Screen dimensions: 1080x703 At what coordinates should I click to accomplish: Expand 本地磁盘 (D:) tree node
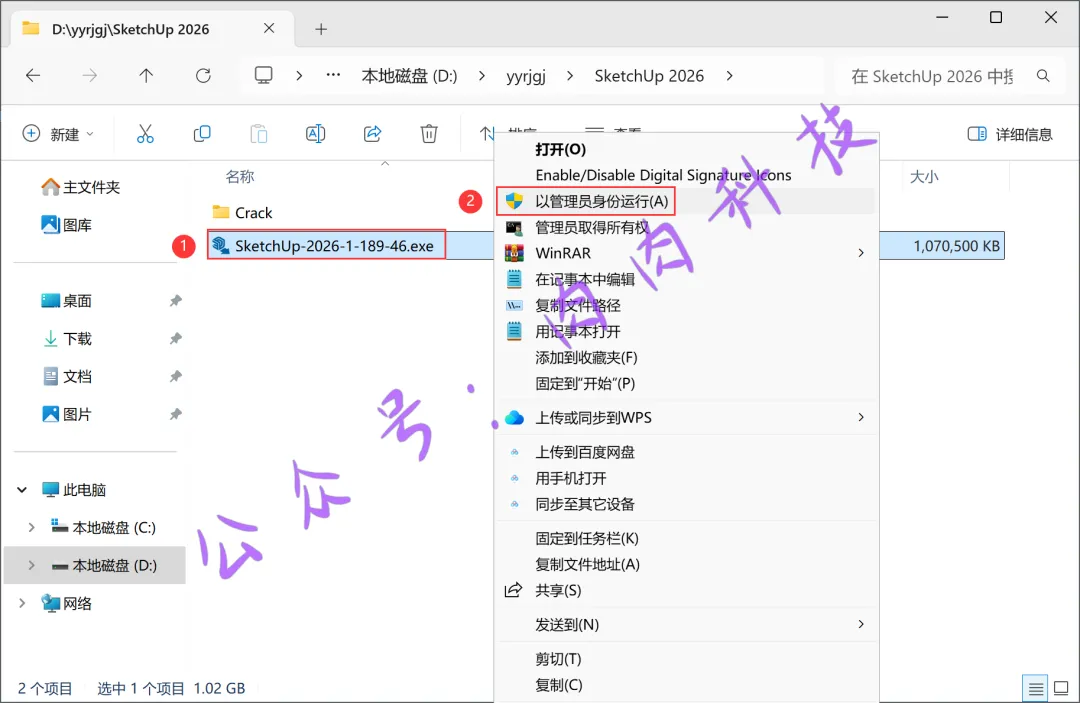[31, 565]
